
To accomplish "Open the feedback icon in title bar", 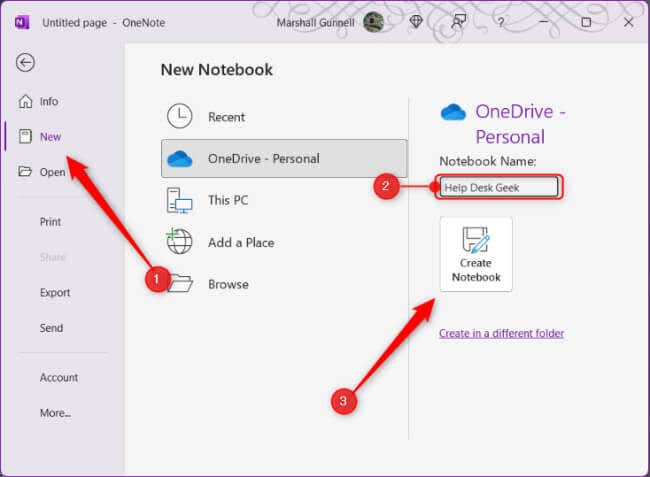I will 459,21.
